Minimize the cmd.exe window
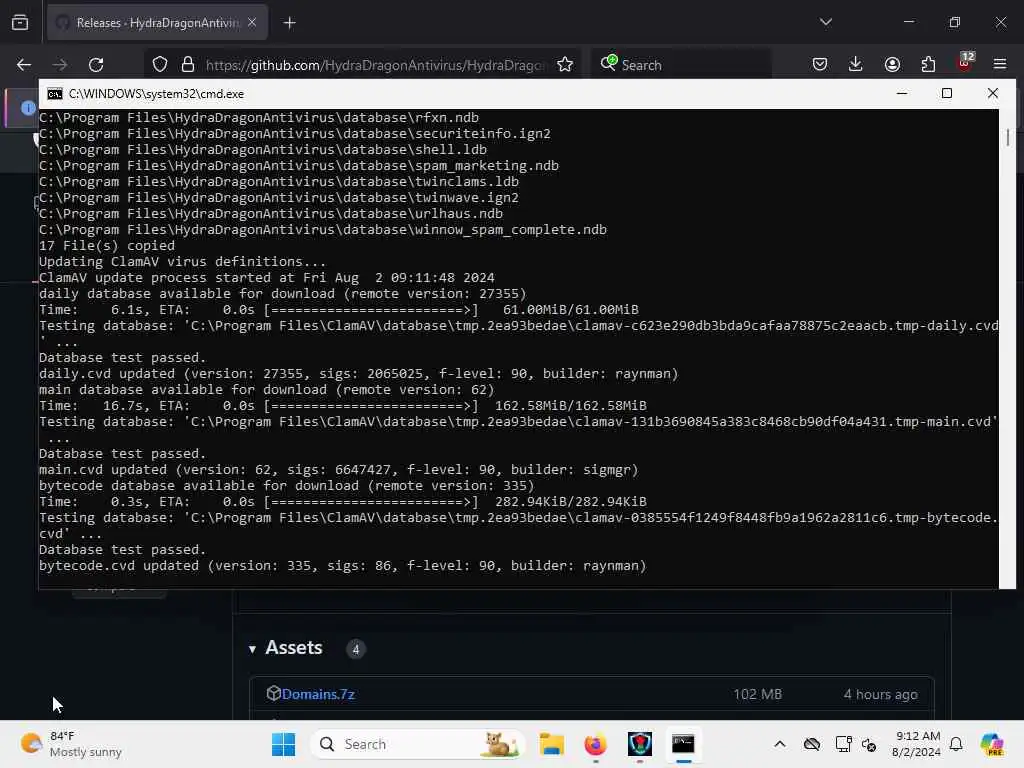1024x768 pixels. click(x=902, y=93)
